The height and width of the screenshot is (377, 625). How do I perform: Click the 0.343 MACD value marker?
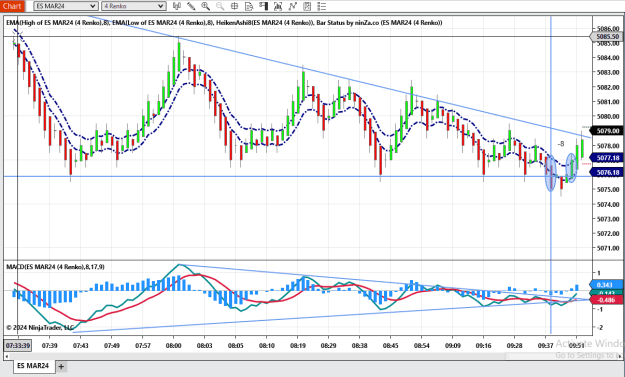coord(606,285)
